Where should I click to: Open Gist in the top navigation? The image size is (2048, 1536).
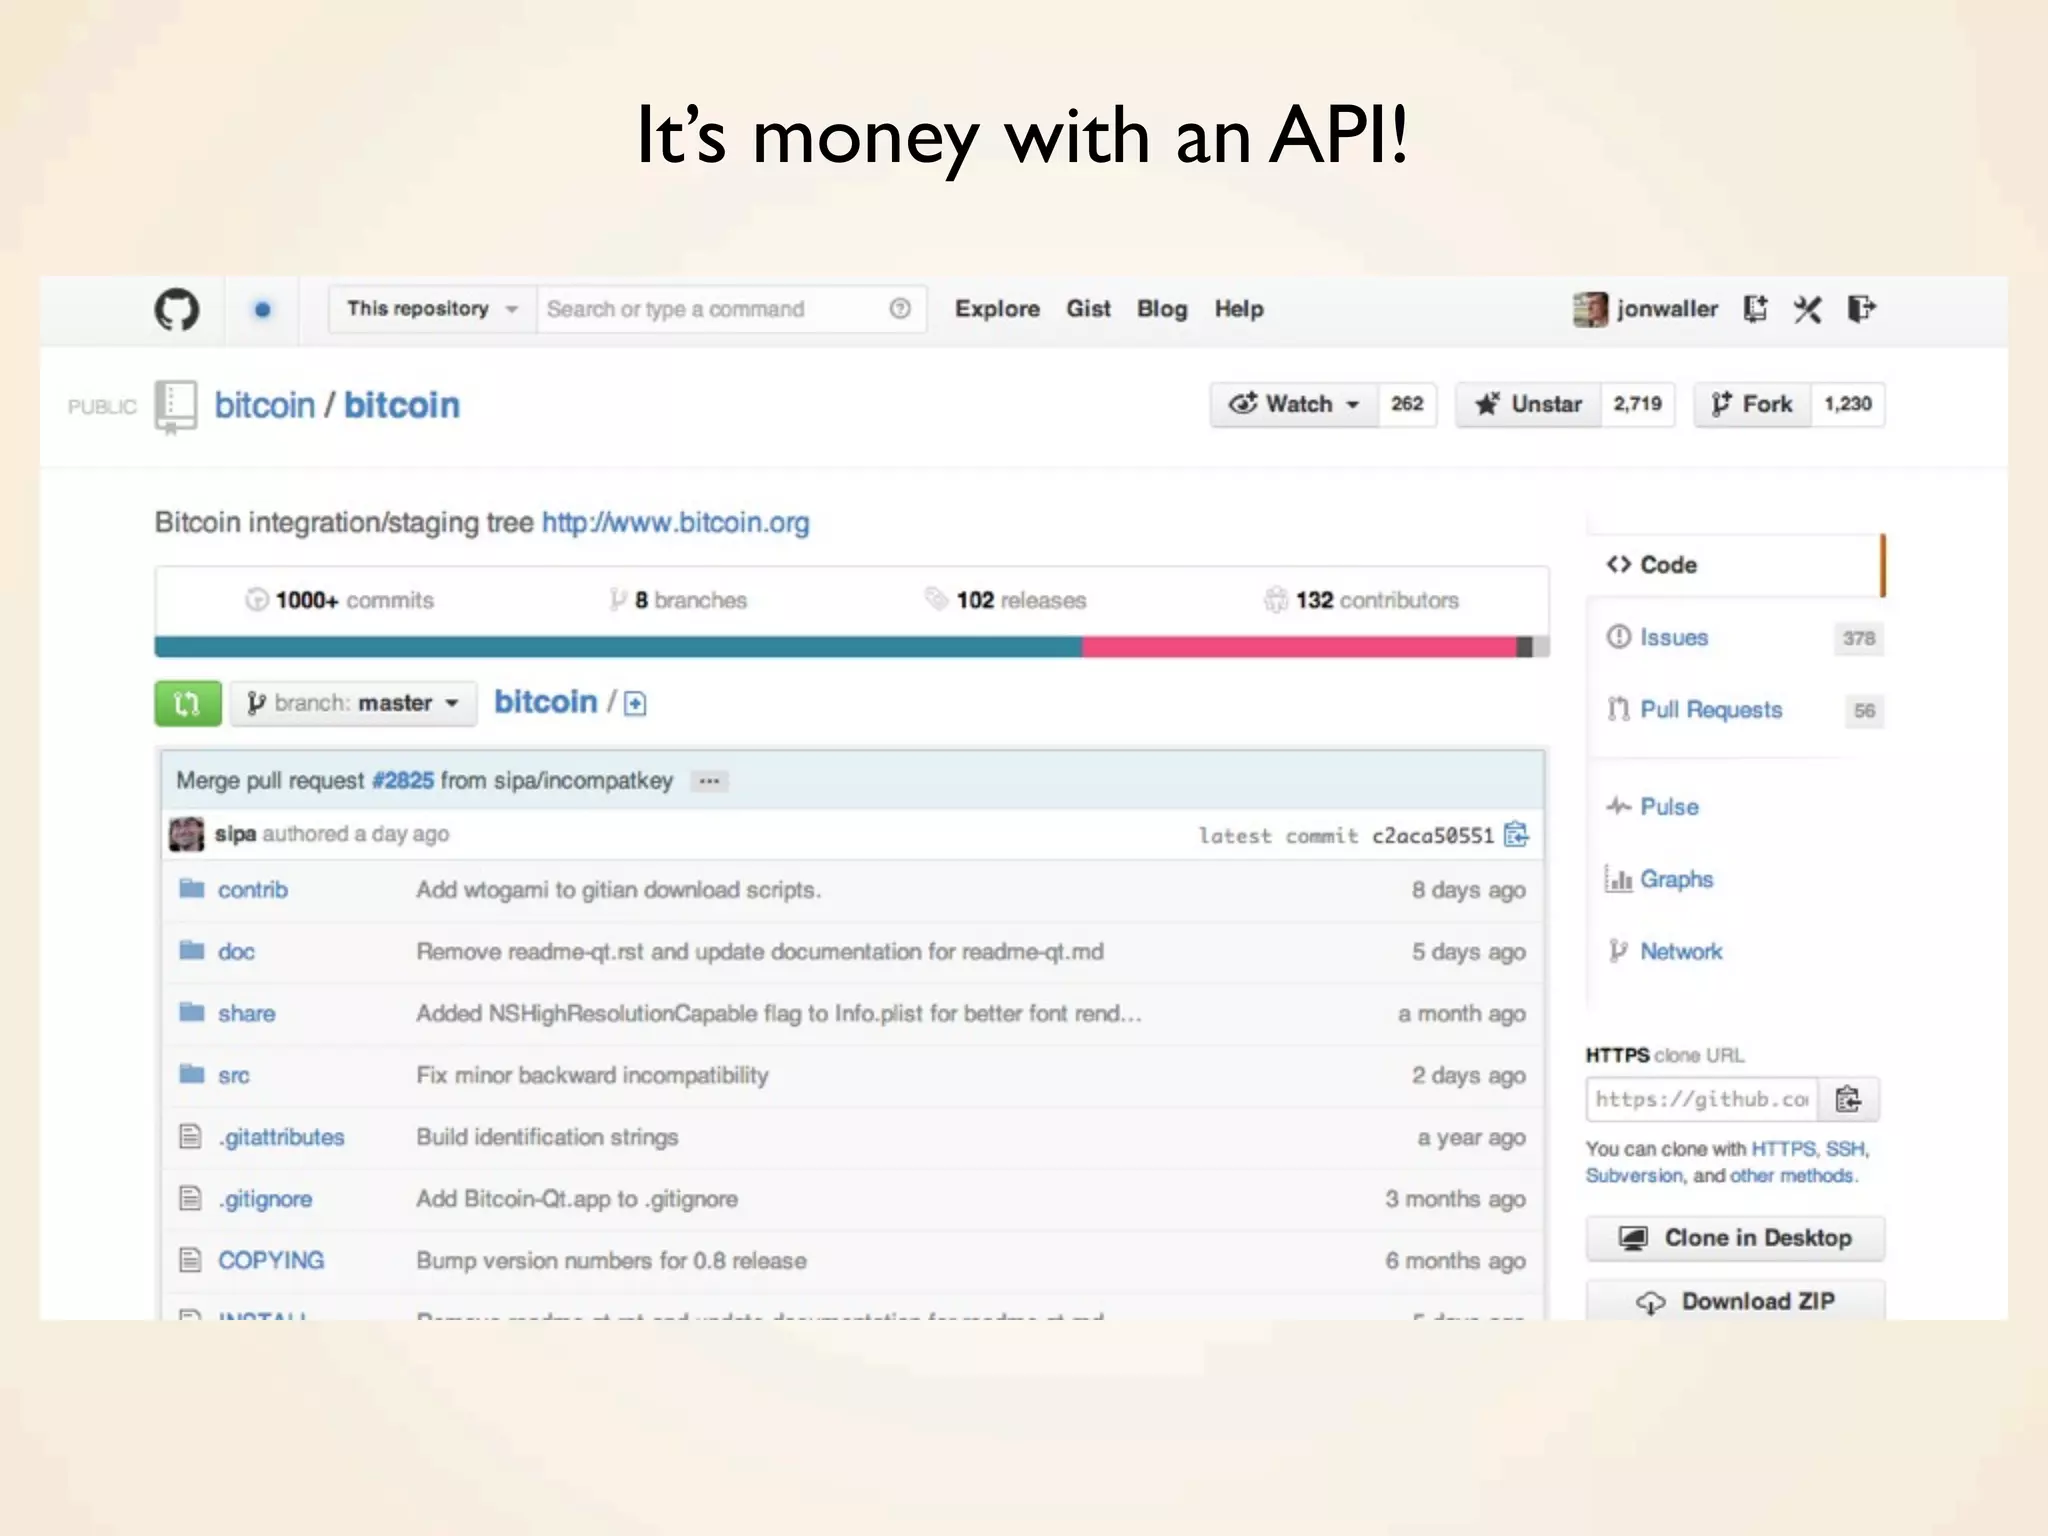(1088, 309)
